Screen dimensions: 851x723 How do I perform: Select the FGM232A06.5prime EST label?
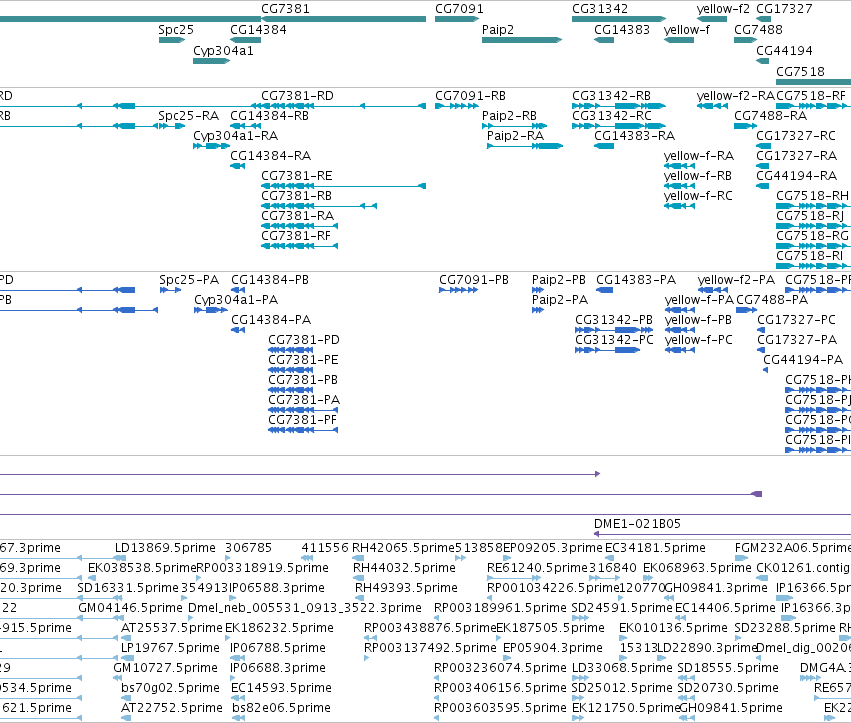pos(793,548)
